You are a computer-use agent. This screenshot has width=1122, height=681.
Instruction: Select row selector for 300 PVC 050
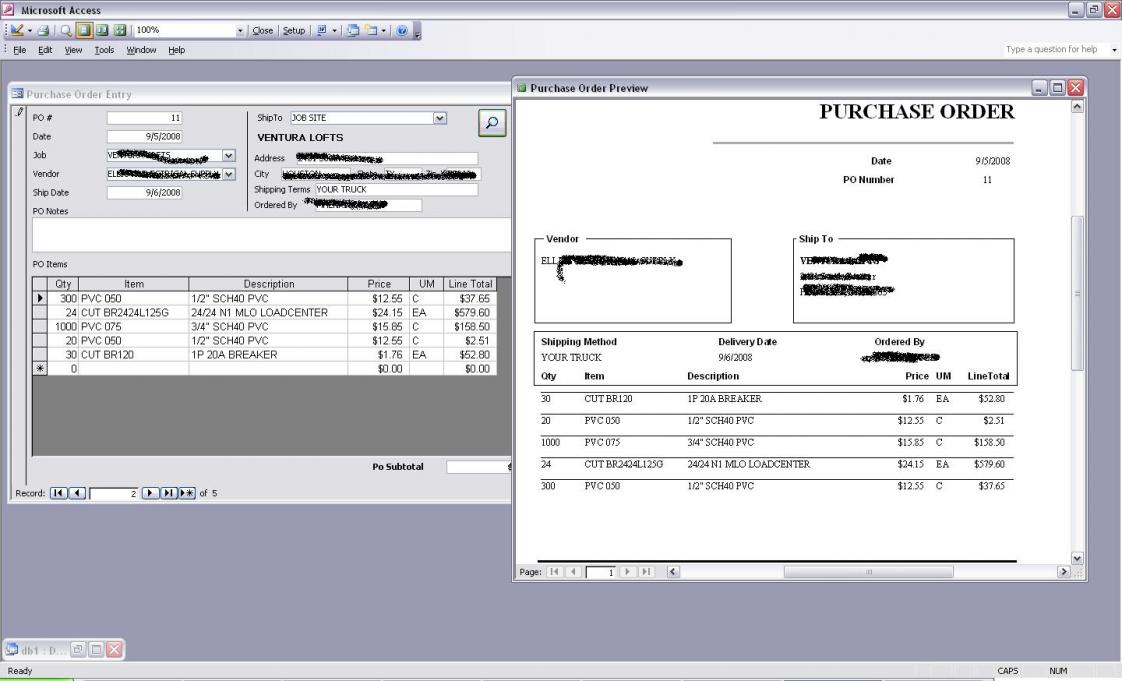[x=40, y=298]
